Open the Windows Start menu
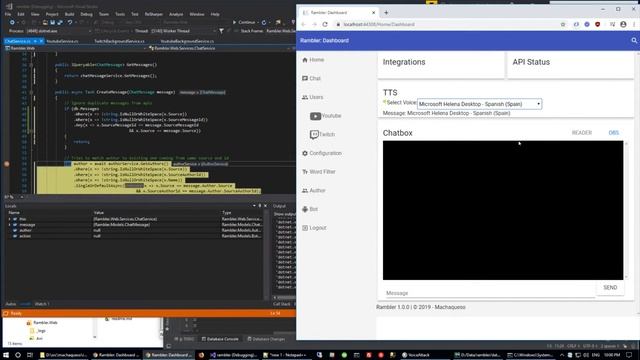The image size is (640, 360). click(6, 355)
